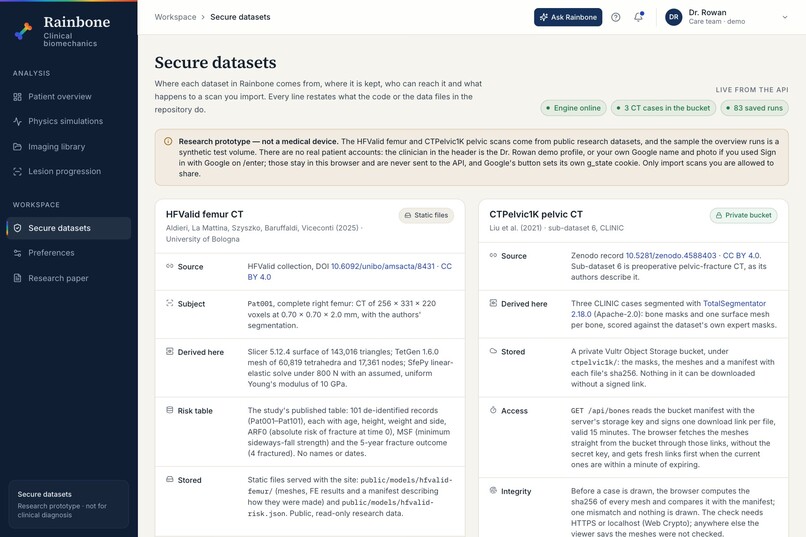Click the University of Bologna text
Screen dimensions: 806x537
[203, 239]
